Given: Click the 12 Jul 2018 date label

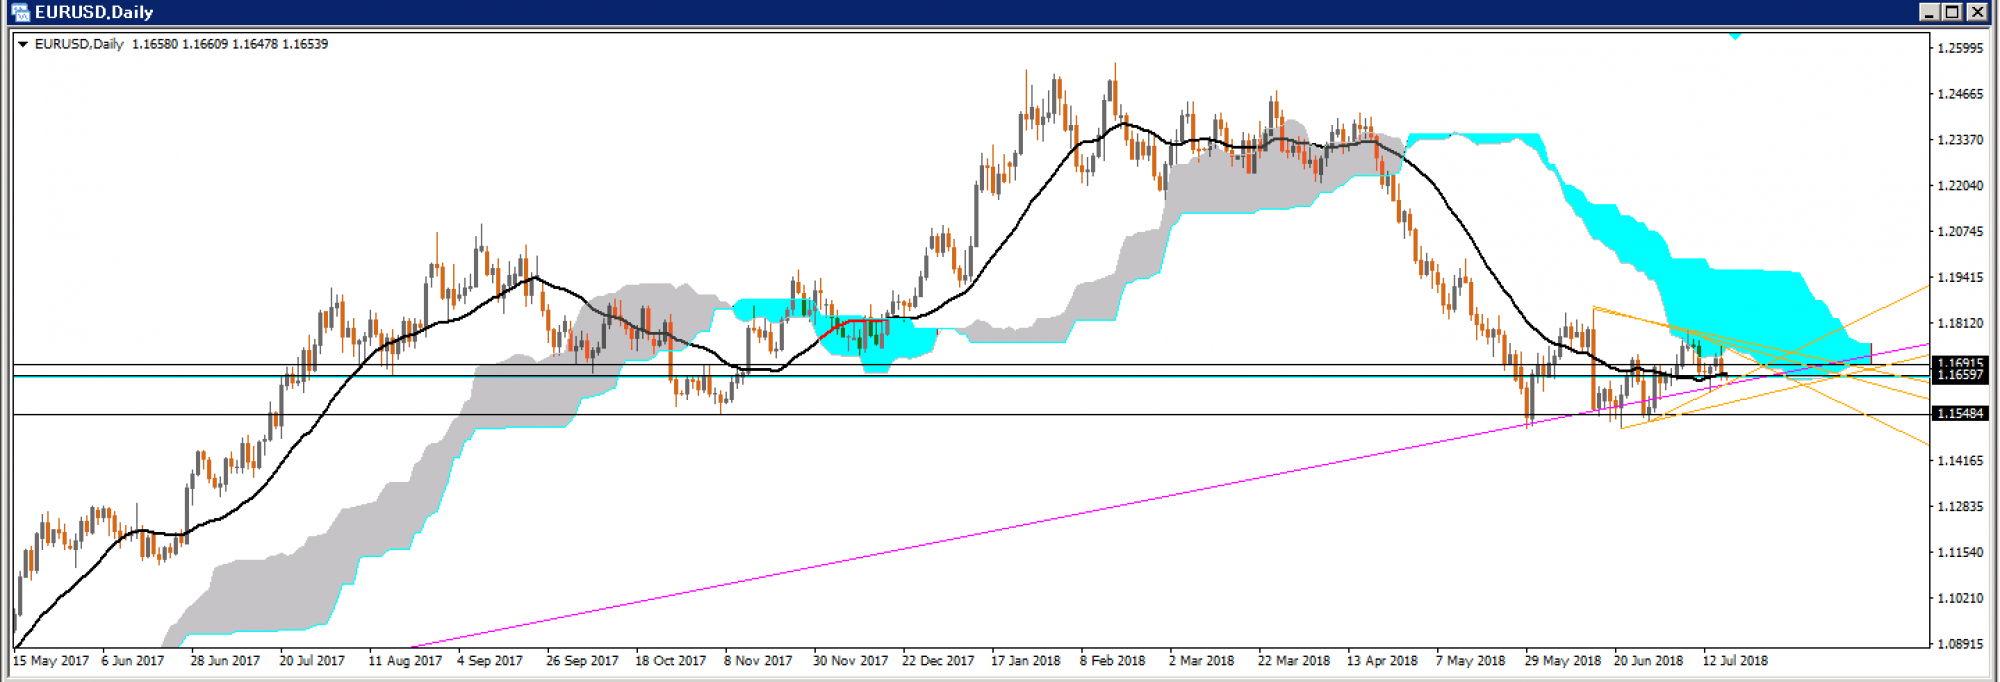Looking at the screenshot, I should (1736, 661).
